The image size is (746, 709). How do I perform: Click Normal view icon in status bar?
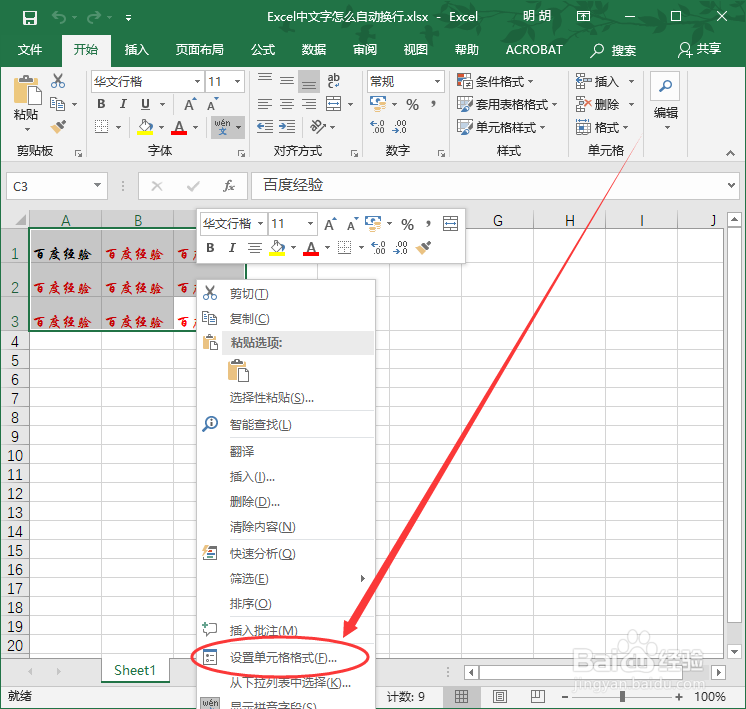tap(461, 697)
